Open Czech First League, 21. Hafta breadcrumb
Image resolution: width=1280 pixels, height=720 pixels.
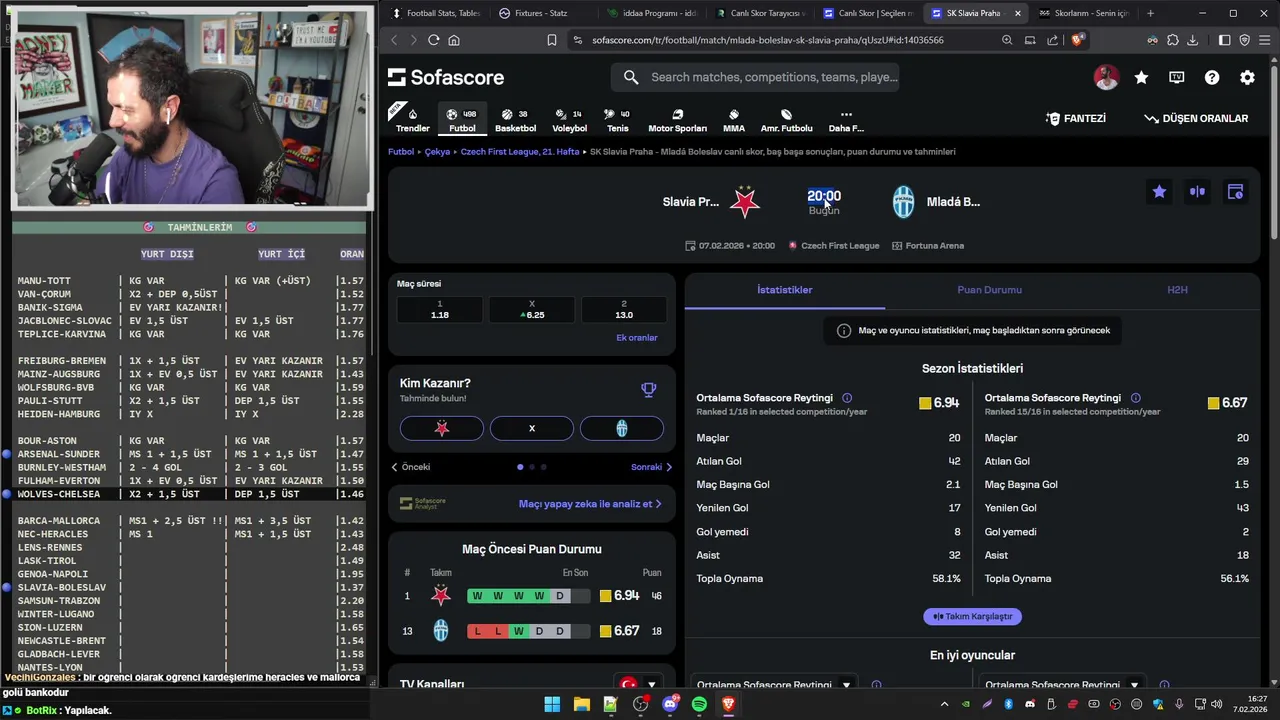pos(520,152)
